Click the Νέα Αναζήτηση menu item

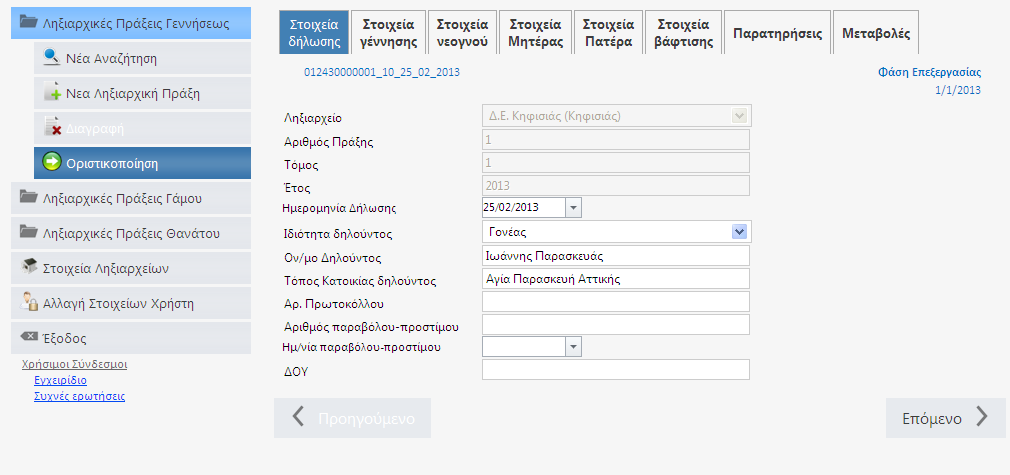click(142, 58)
